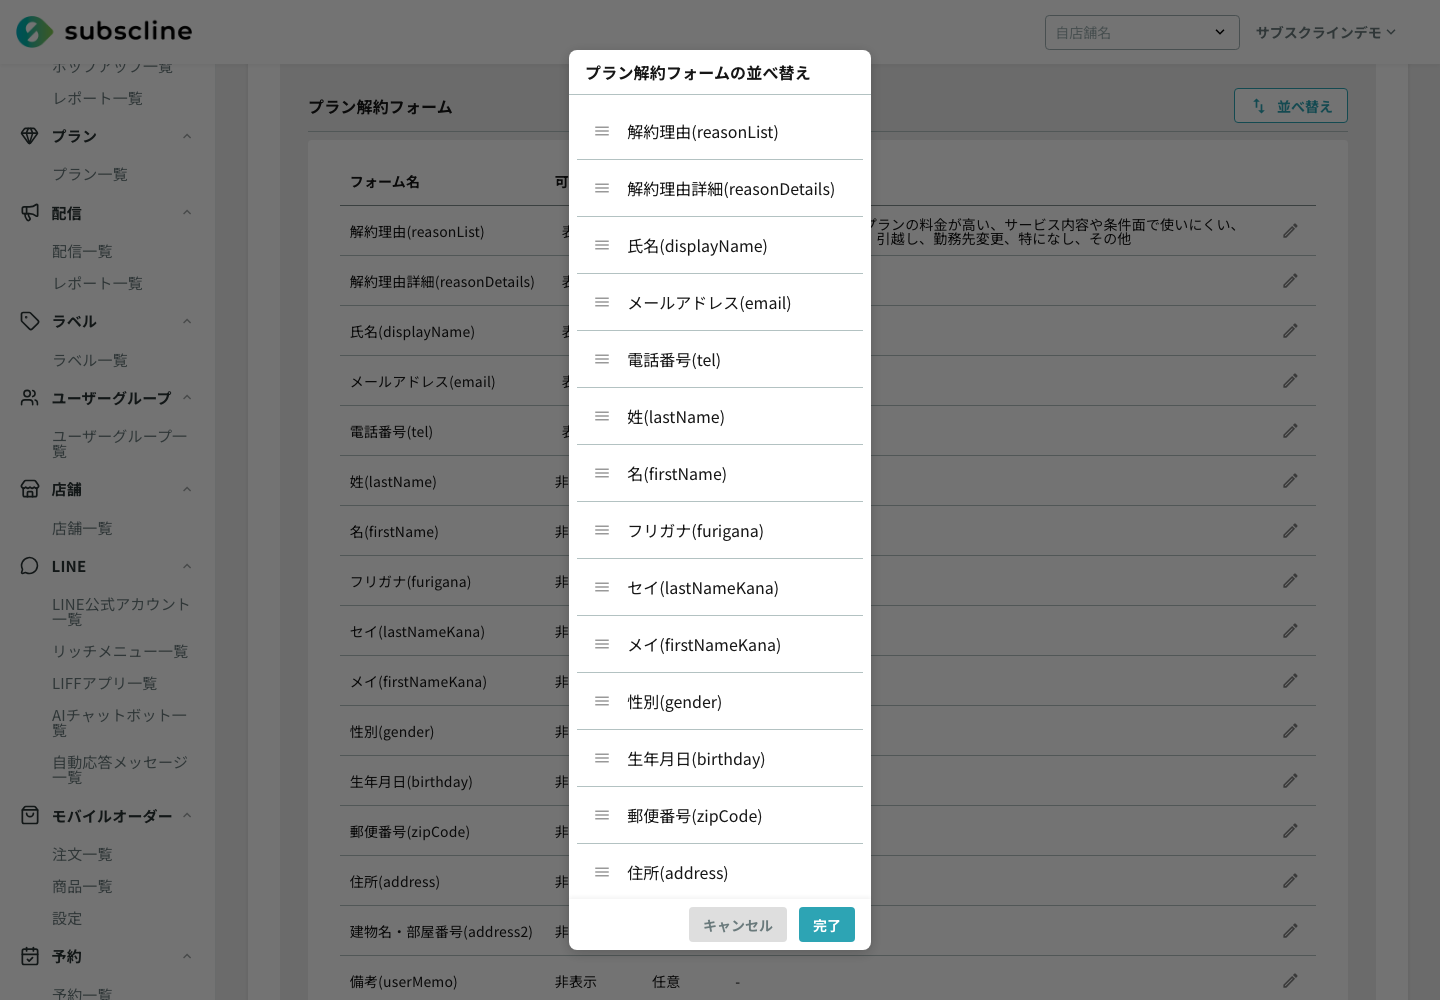Click the 完了 button
Screen dimensions: 1440x1000
[x=827, y=925]
